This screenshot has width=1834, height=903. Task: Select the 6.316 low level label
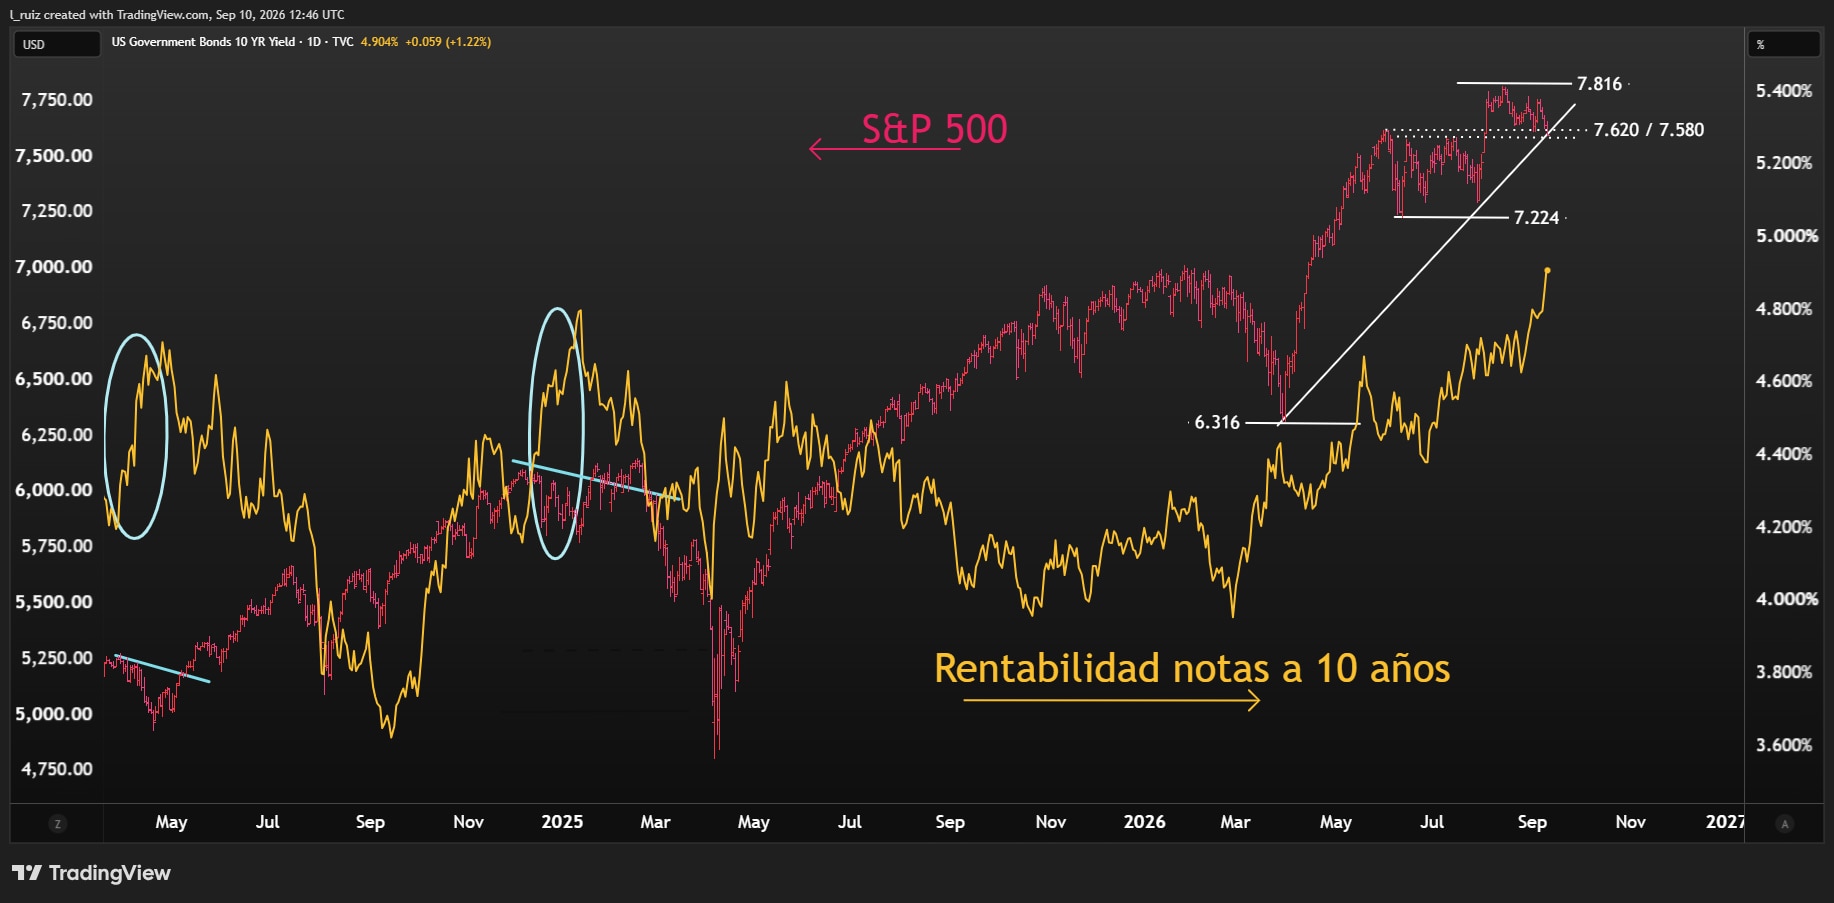click(1217, 423)
